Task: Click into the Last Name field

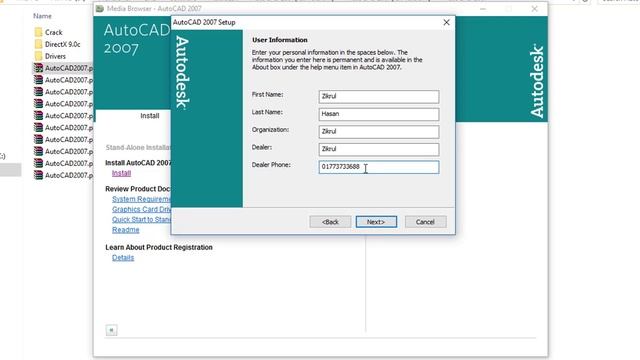Action: click(379, 114)
